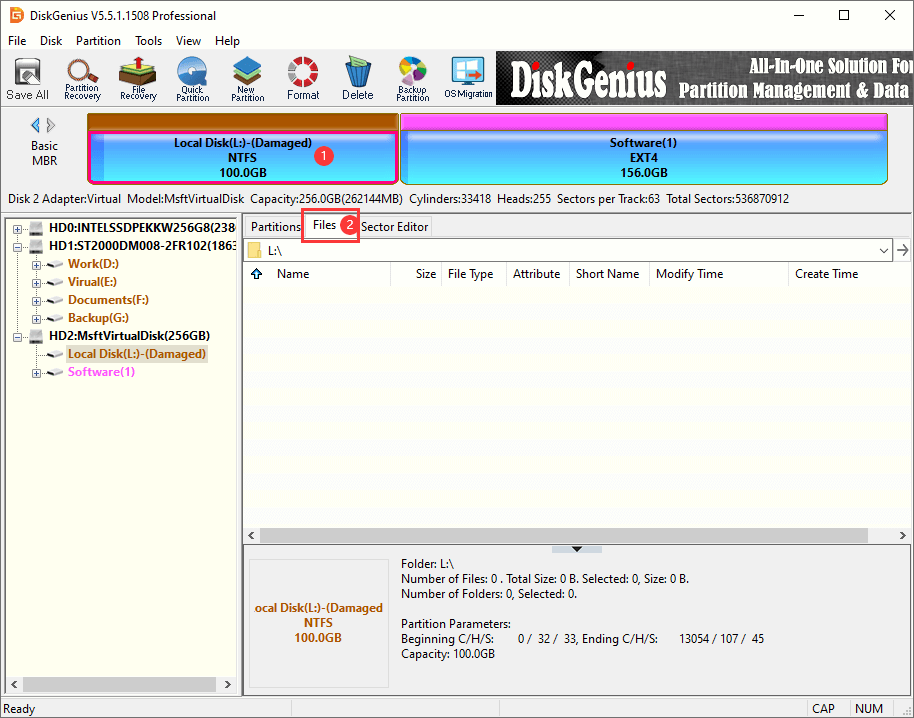Open the Disk menu
914x718 pixels.
[x=51, y=41]
